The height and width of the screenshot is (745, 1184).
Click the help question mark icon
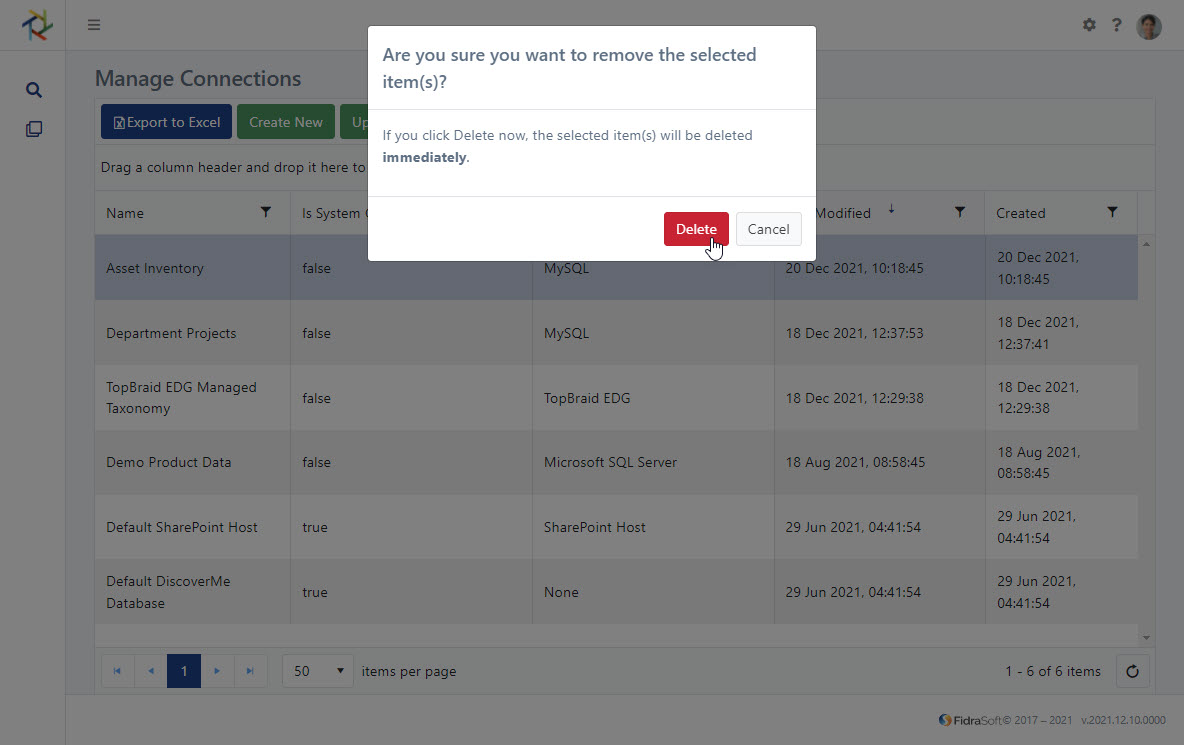tap(1116, 25)
